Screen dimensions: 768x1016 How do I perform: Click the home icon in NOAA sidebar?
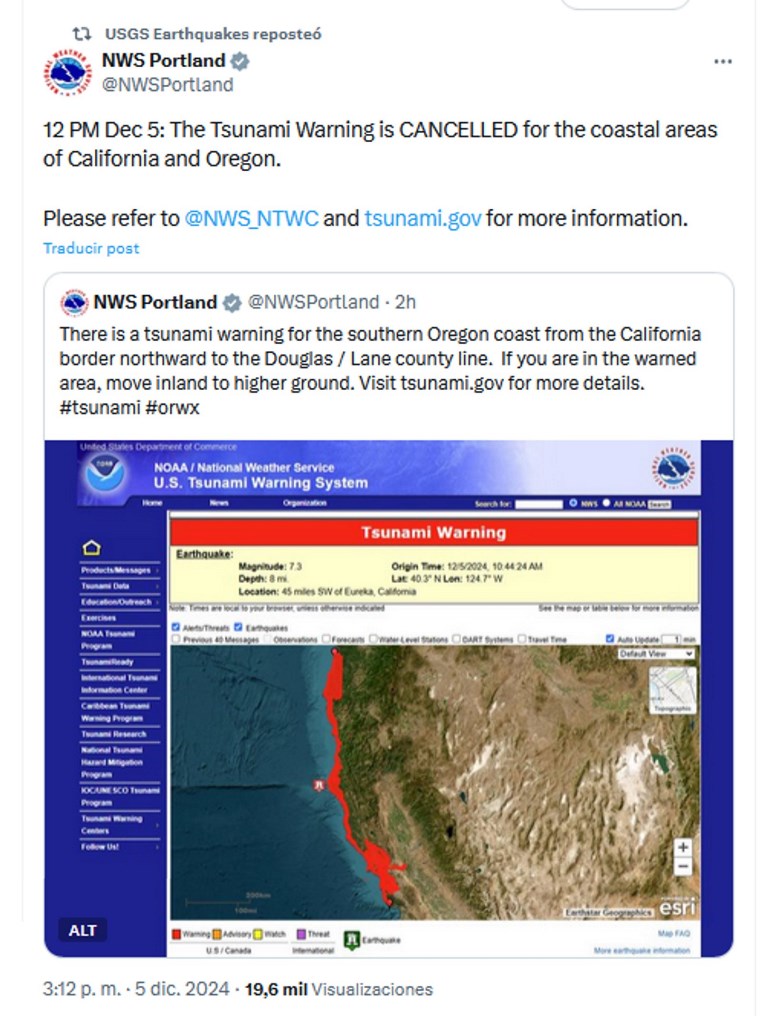coord(91,548)
